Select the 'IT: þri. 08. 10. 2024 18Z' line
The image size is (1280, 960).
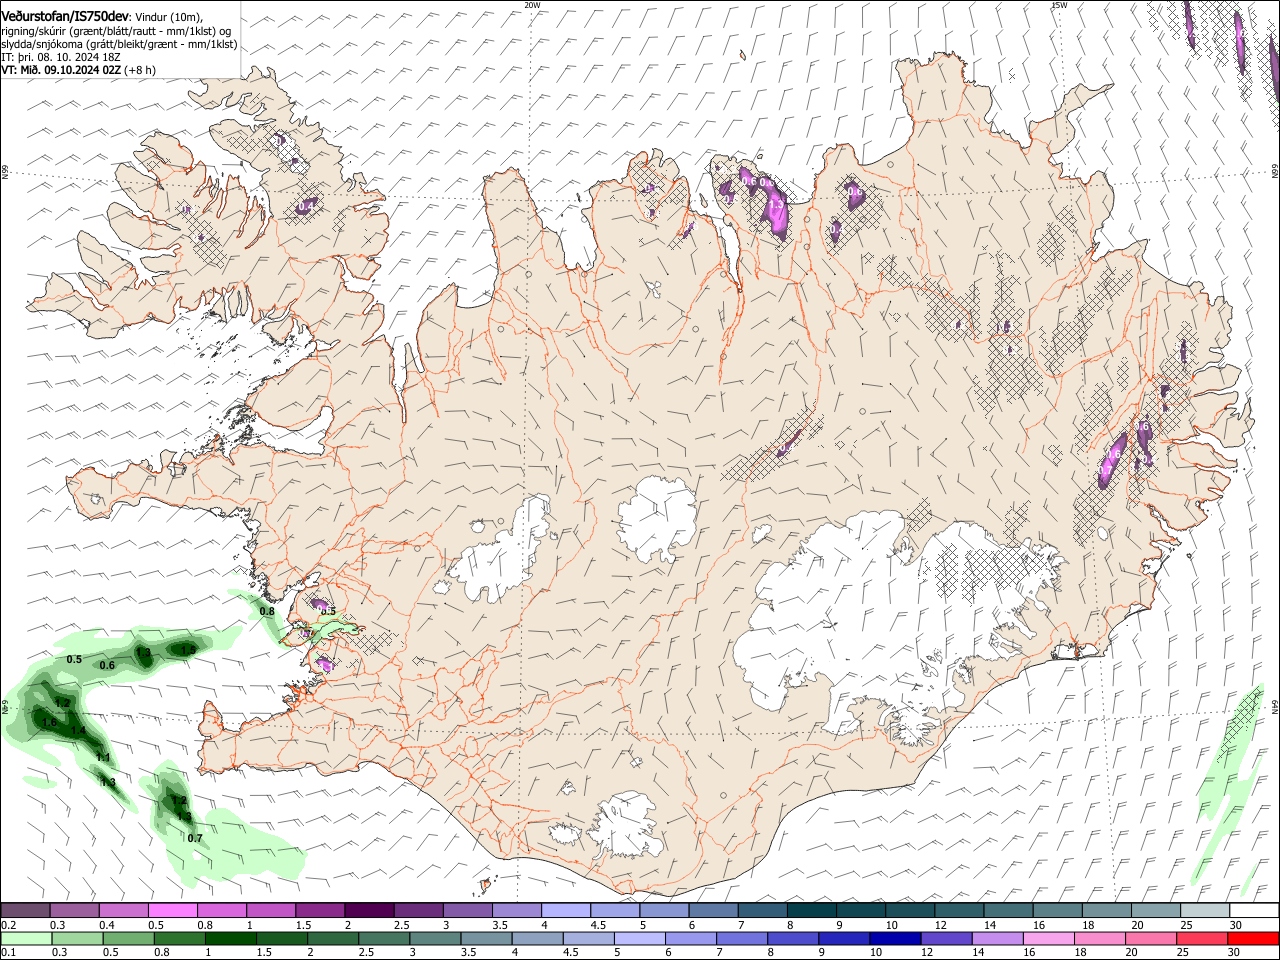61,57
